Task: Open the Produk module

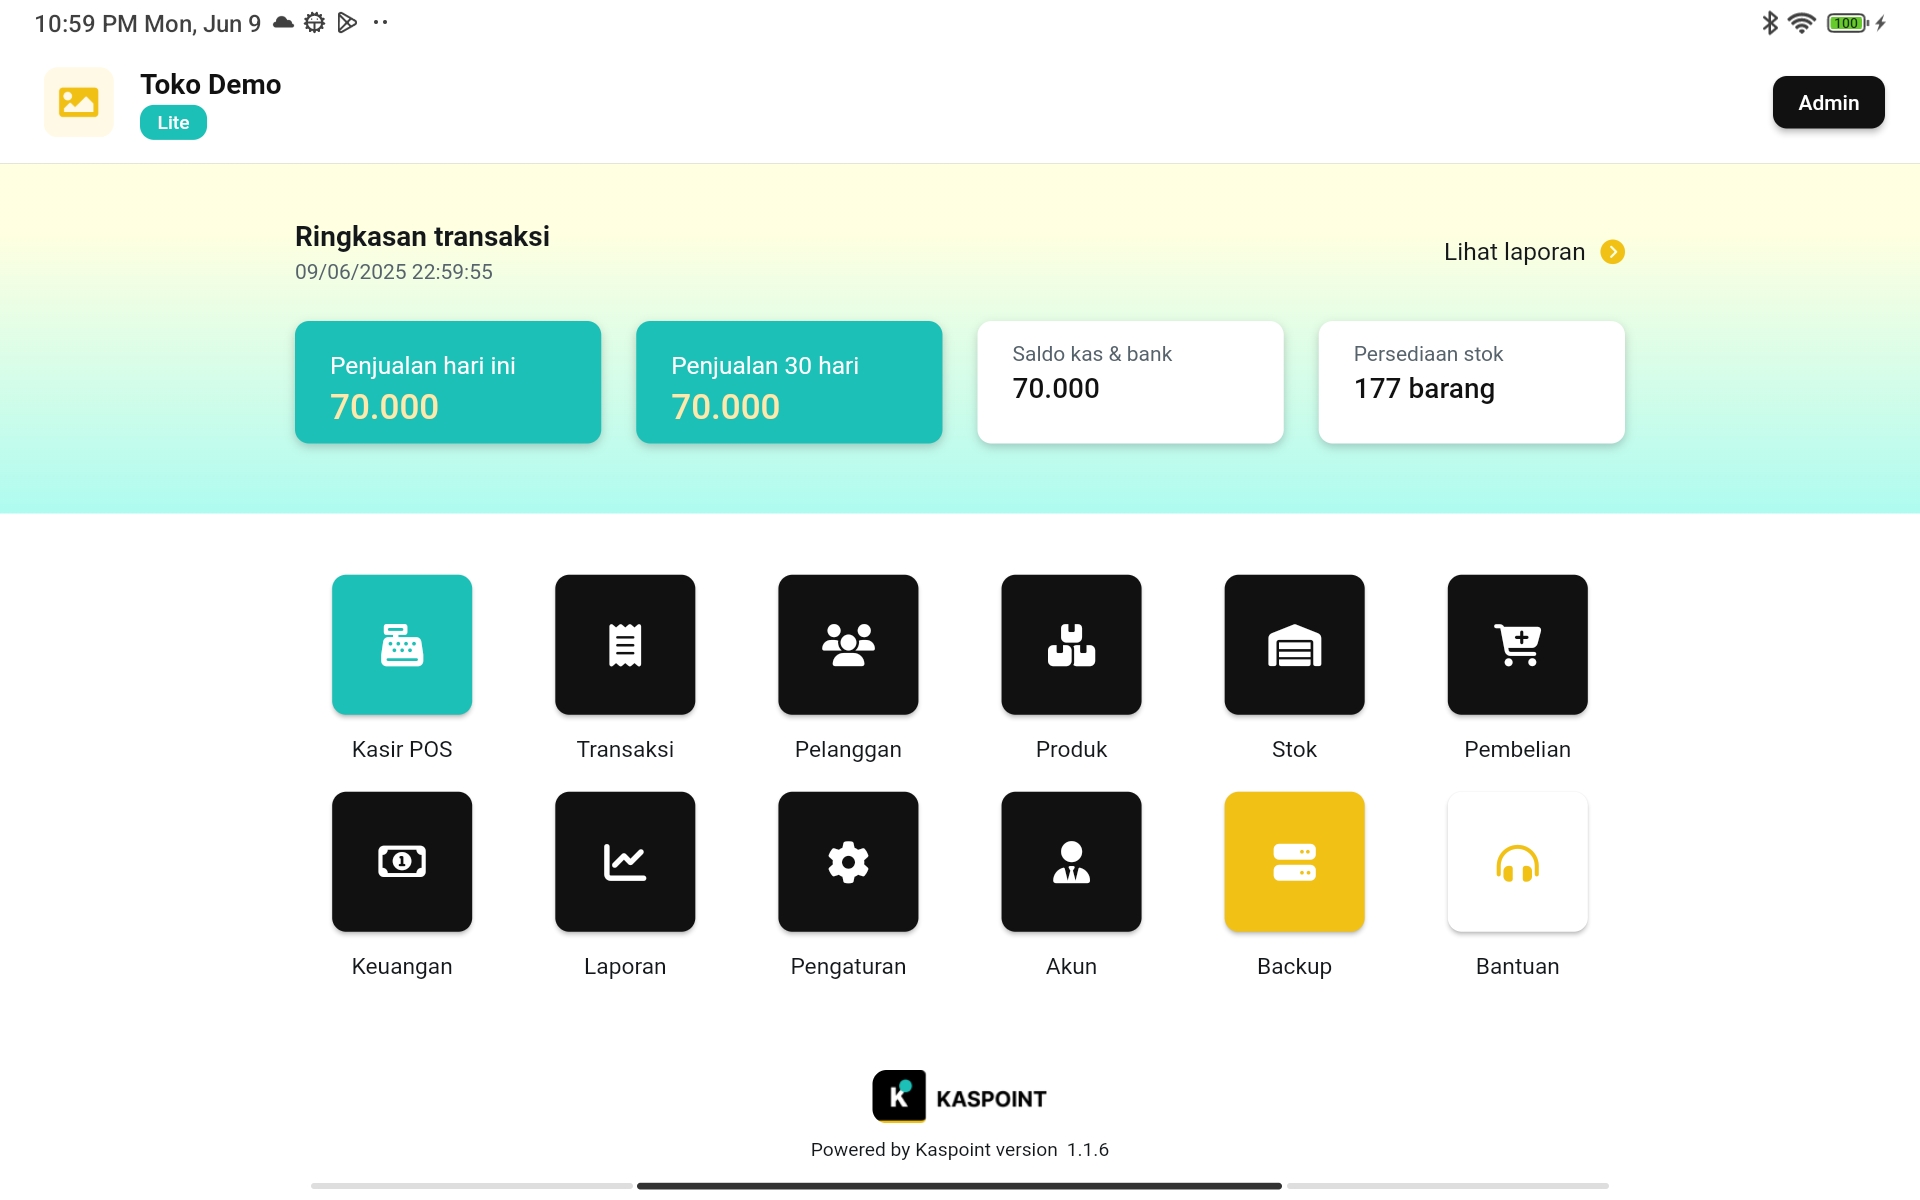Action: (x=1070, y=645)
